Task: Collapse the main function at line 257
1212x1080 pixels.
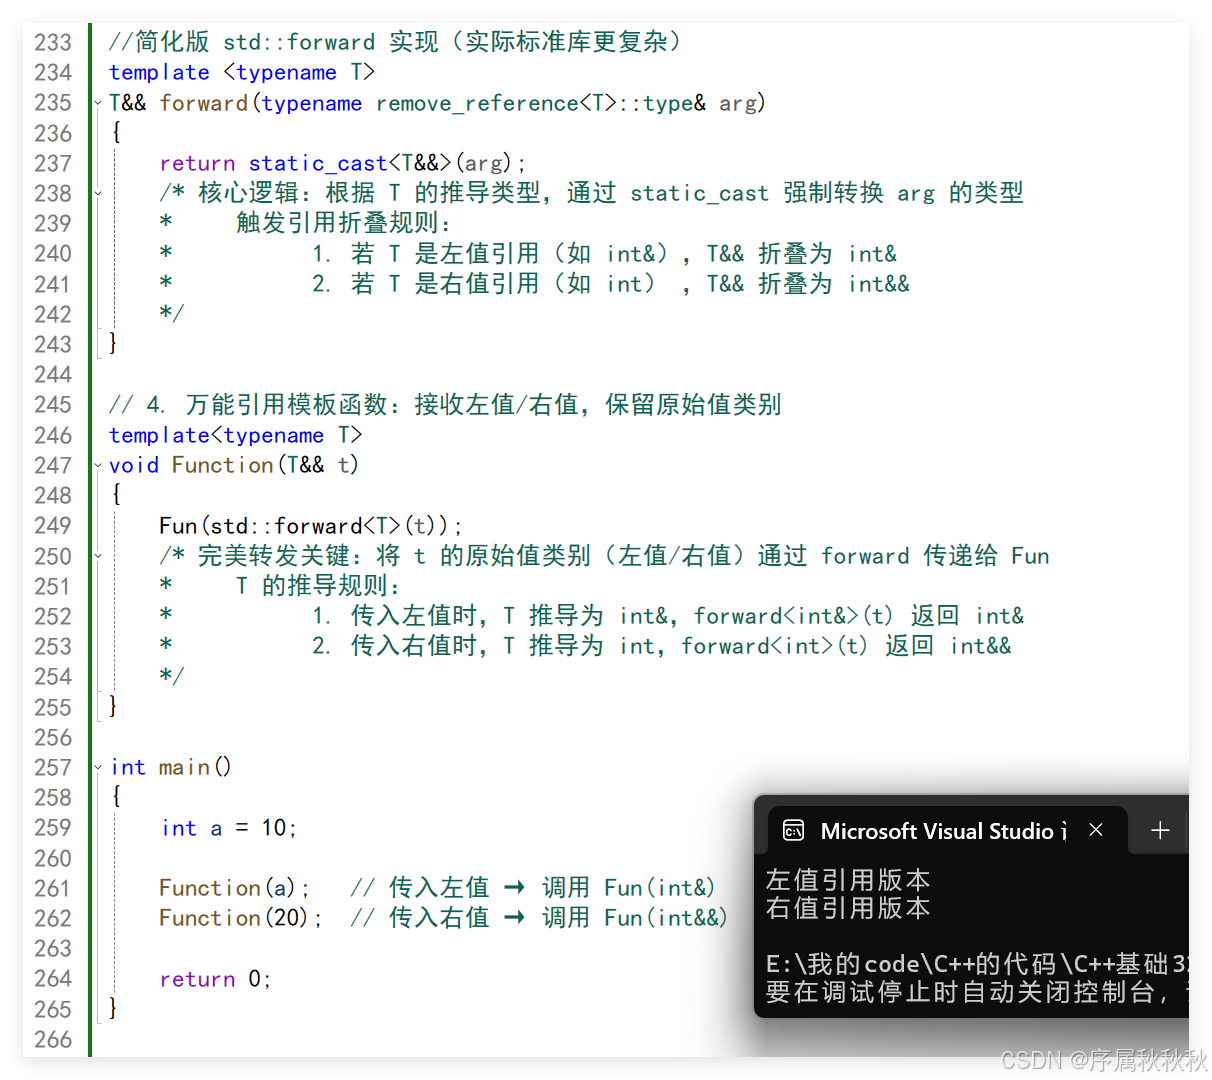Action: (98, 768)
